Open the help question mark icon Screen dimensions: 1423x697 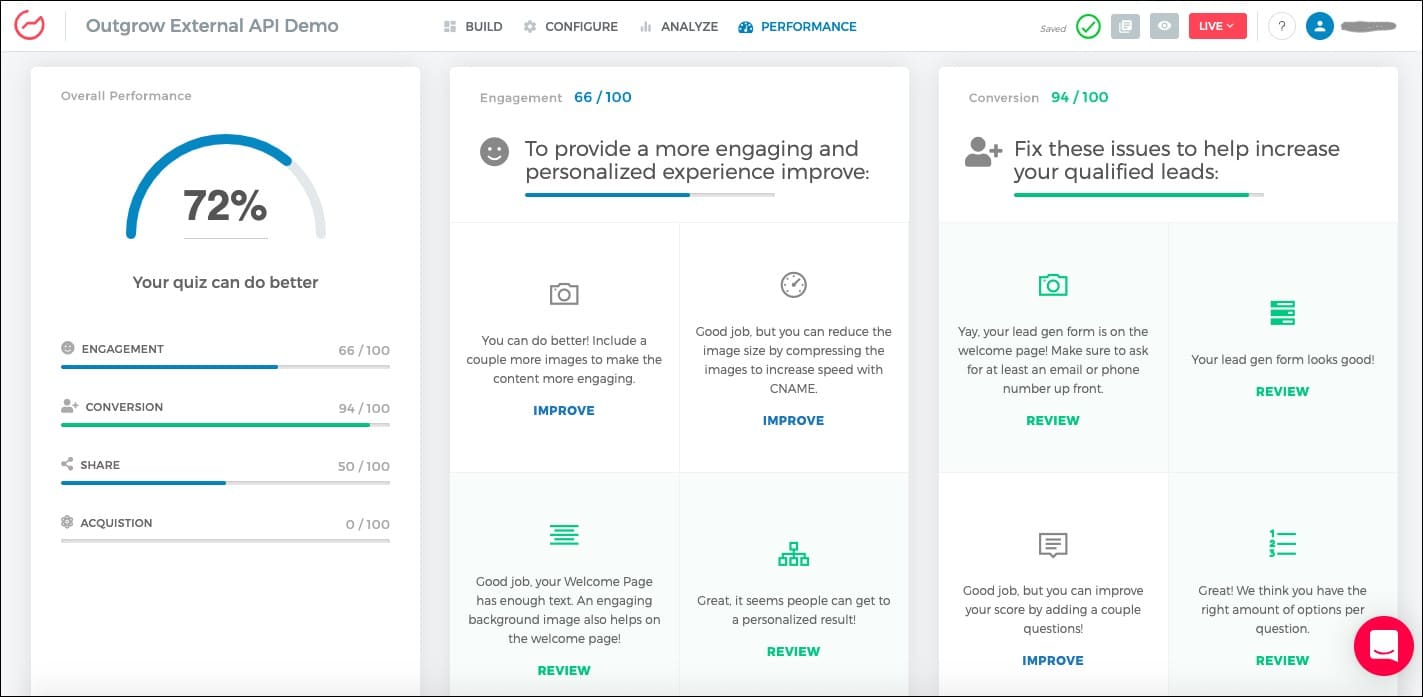[1281, 26]
